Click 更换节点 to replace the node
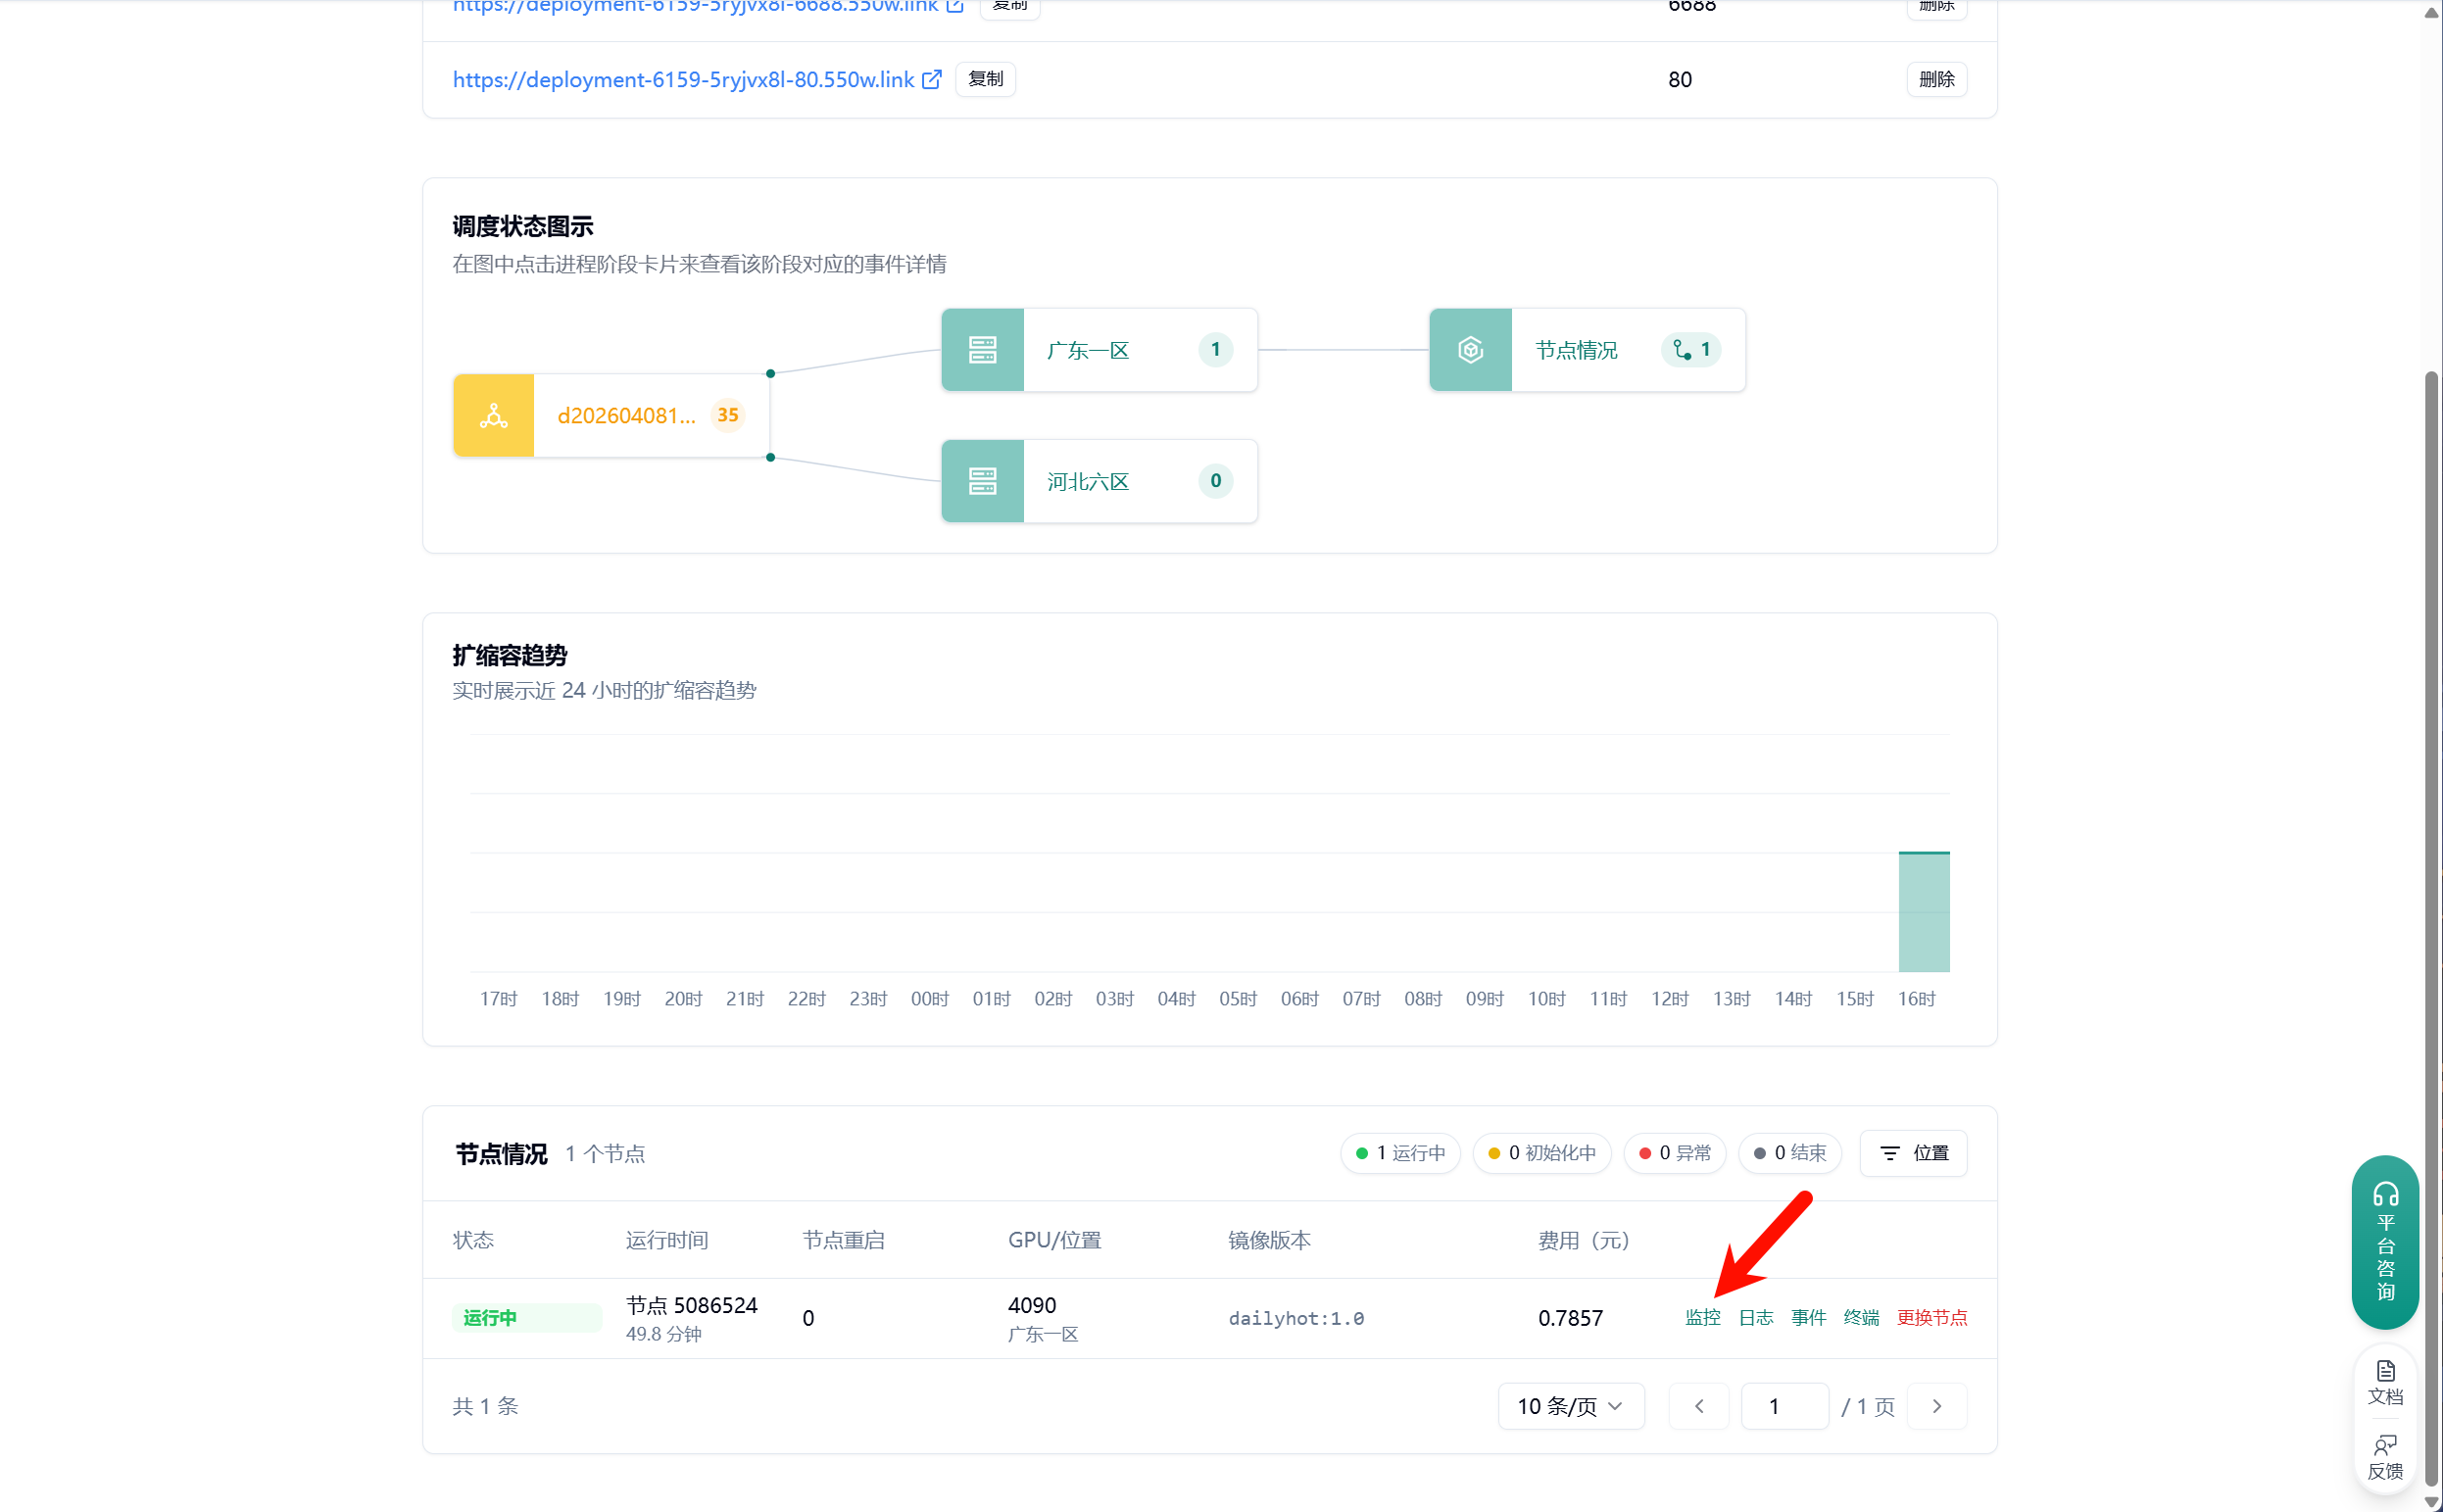 point(1931,1317)
